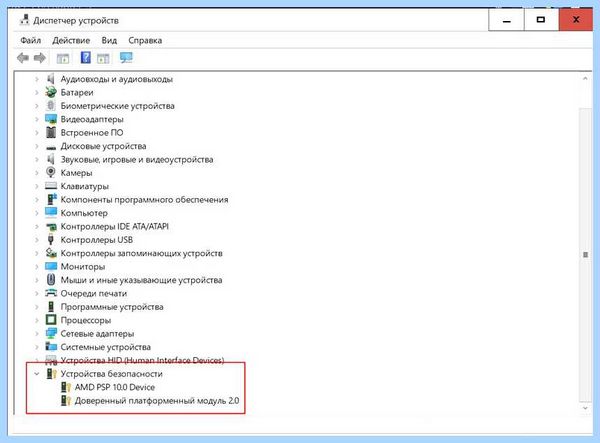Click the Батареи battery icon
600x443 pixels.
pyautogui.click(x=51, y=92)
